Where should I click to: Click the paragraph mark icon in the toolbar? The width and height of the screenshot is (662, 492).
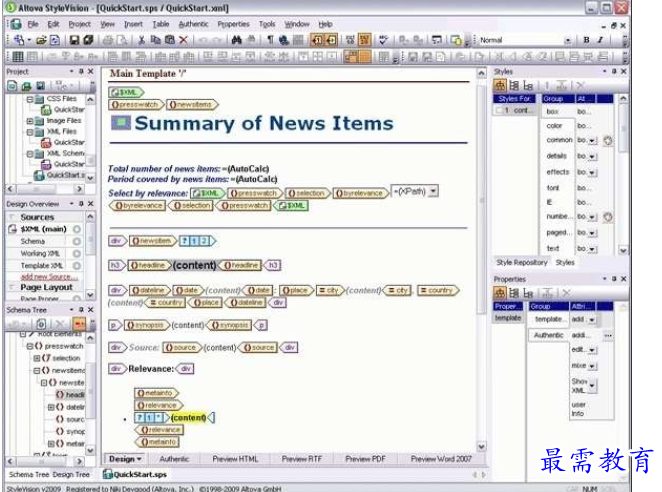click(x=270, y=40)
